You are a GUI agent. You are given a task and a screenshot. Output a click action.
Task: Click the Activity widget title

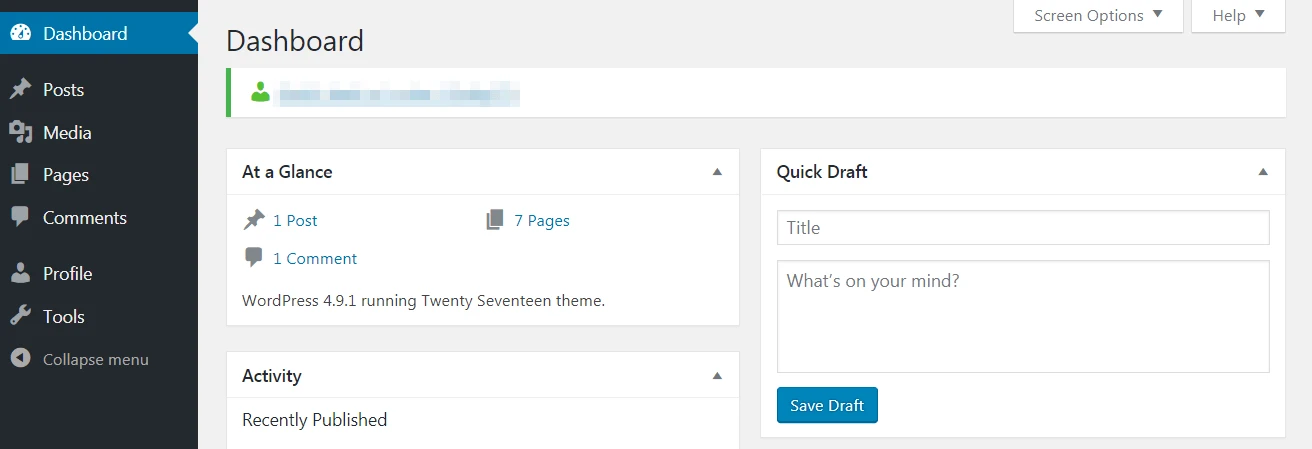(272, 376)
